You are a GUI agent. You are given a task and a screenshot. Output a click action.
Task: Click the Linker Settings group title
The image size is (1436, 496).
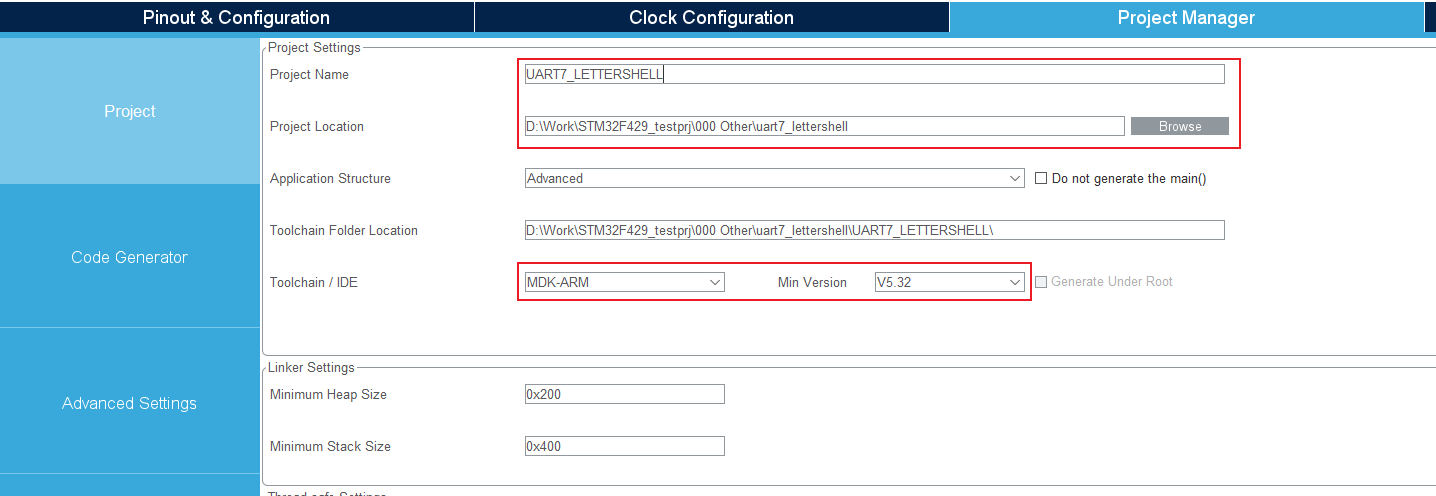click(x=312, y=368)
